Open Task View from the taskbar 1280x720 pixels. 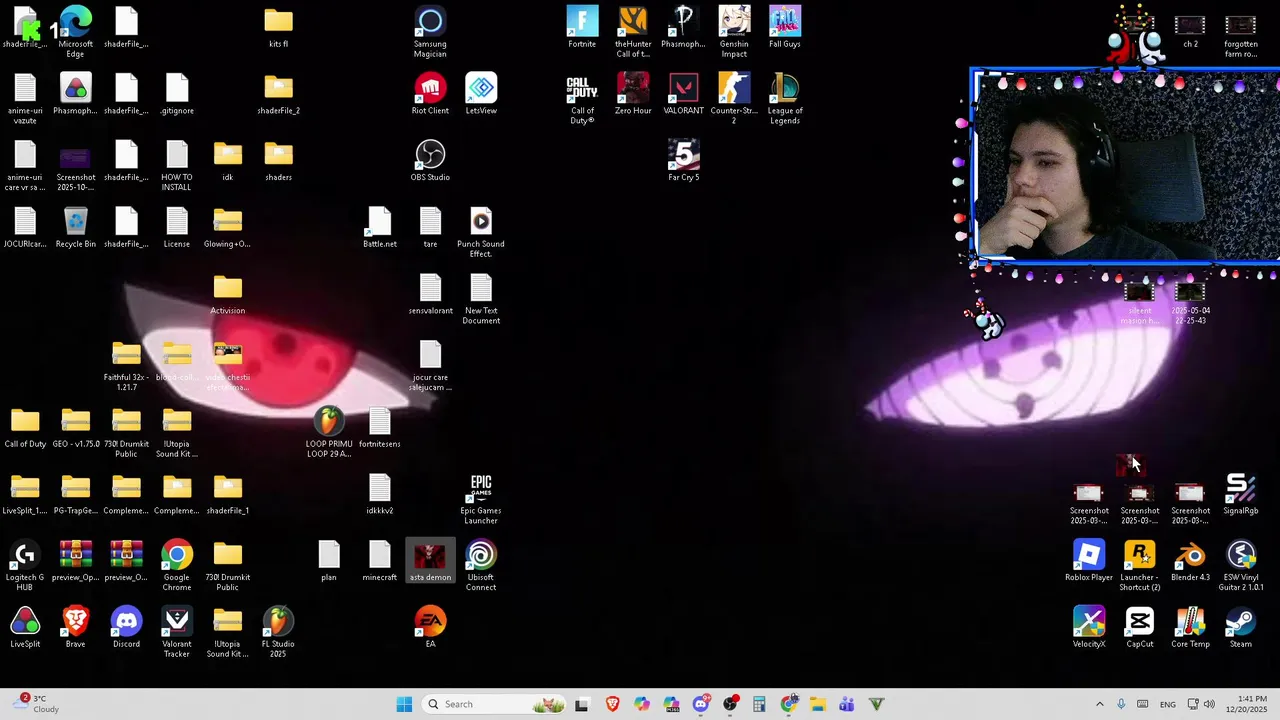(582, 704)
